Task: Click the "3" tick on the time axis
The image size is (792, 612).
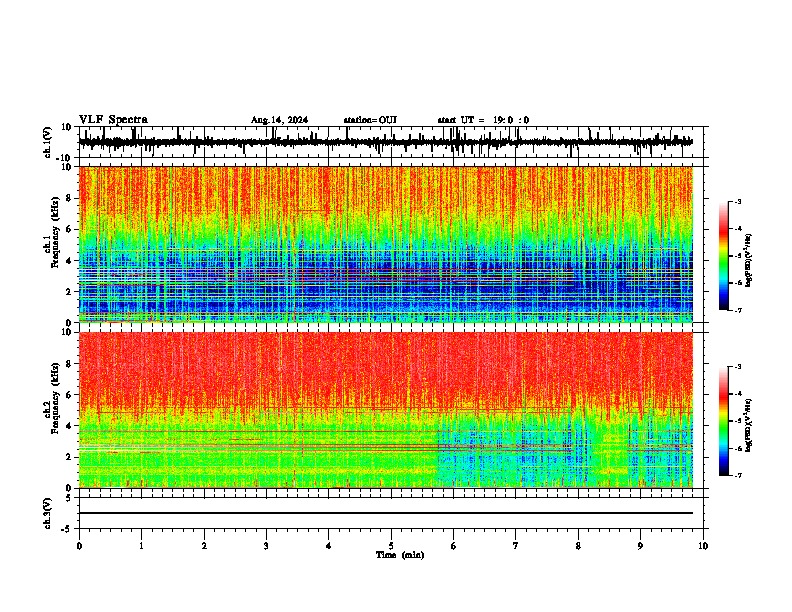Action: coord(266,546)
